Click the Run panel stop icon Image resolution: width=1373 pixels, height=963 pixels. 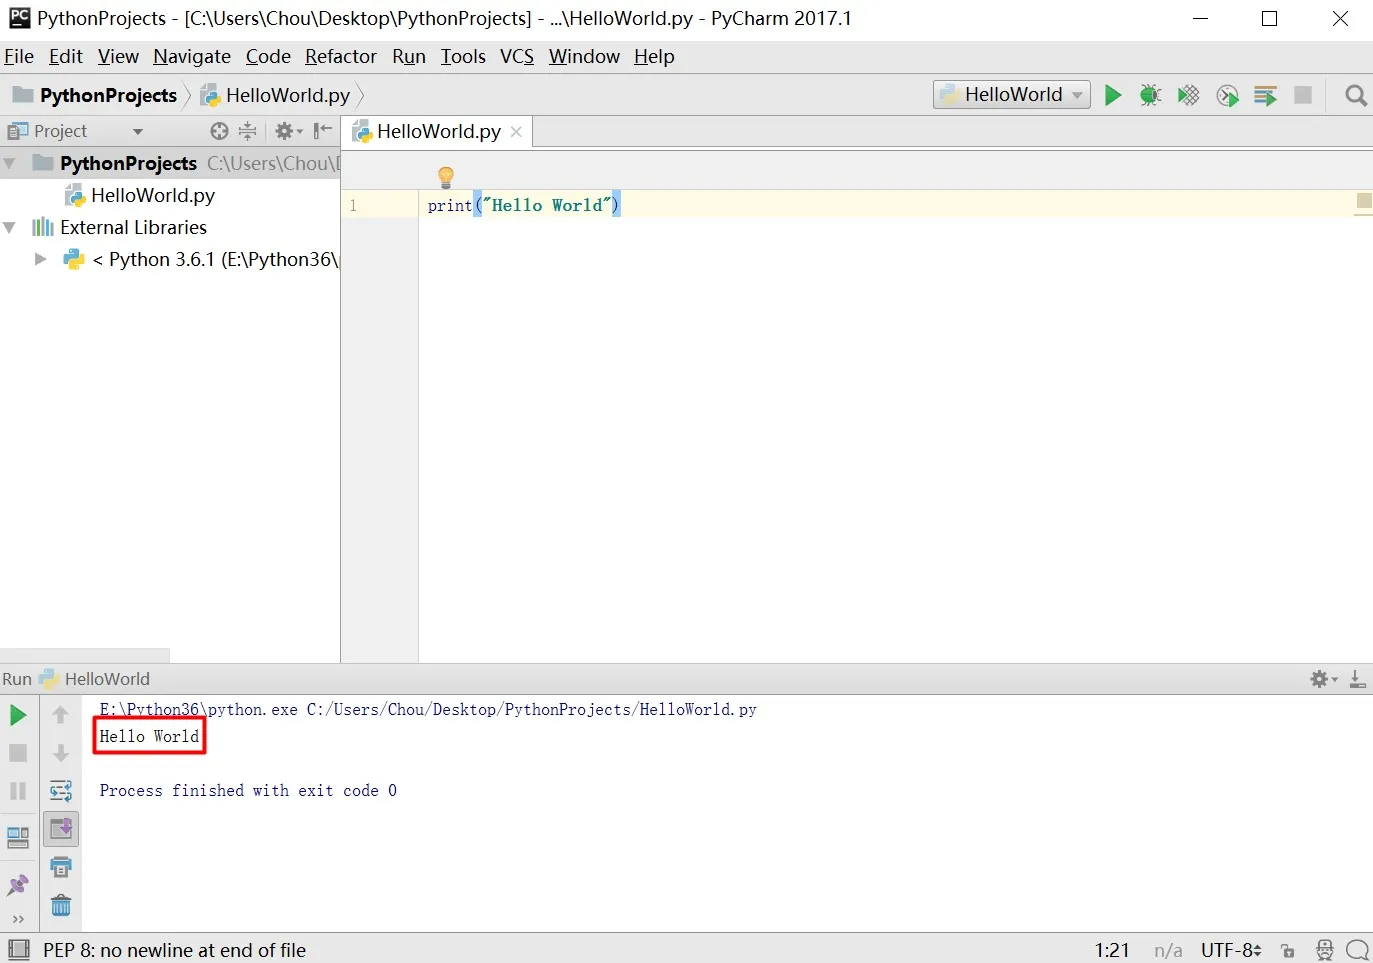pos(18,753)
